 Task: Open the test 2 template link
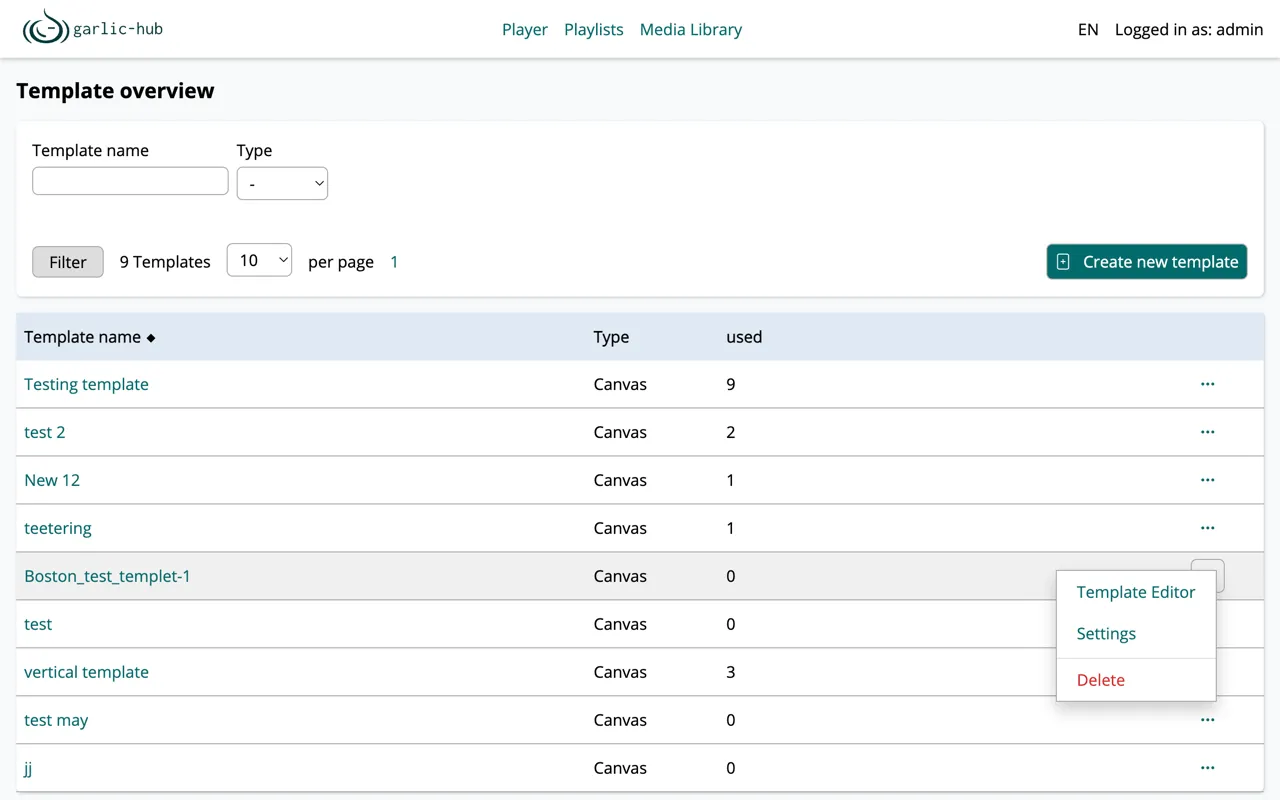(x=45, y=432)
